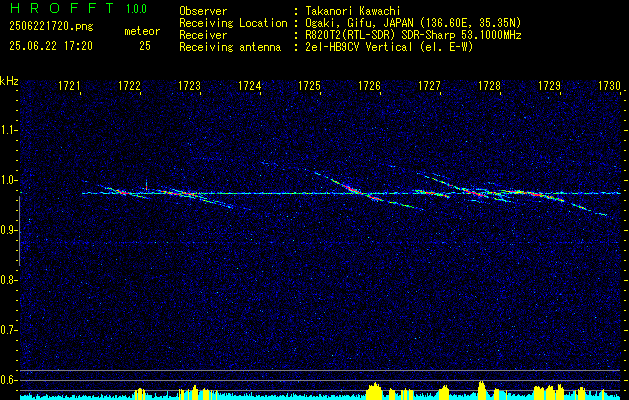Screen dimensions: 629x400
Task: Click the Receiver label
Action: (x=203, y=35)
